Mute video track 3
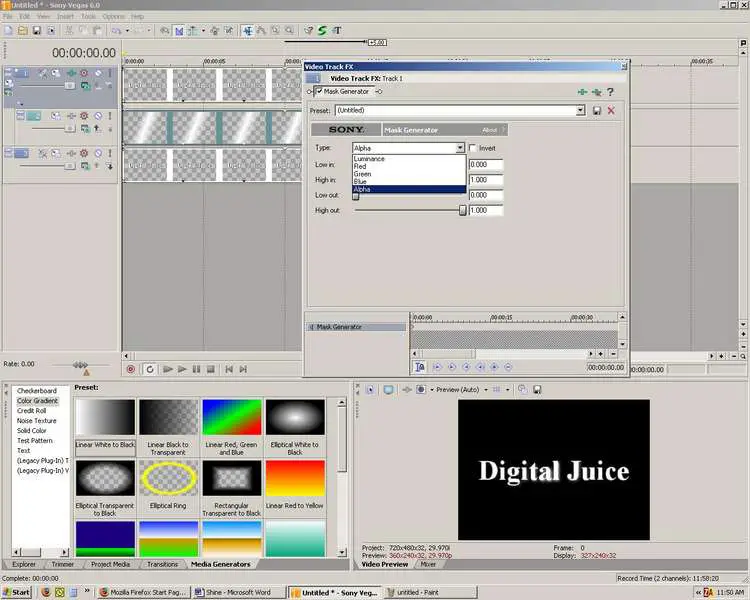The image size is (750, 600). [98, 153]
